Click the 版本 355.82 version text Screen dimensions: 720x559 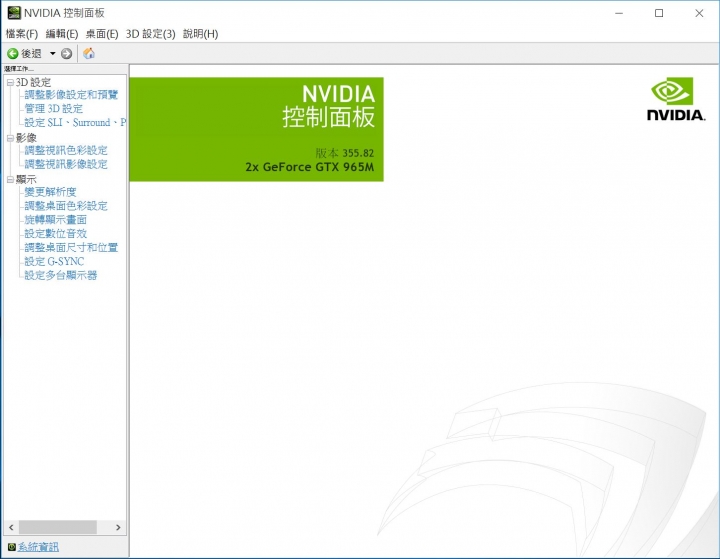[x=344, y=153]
